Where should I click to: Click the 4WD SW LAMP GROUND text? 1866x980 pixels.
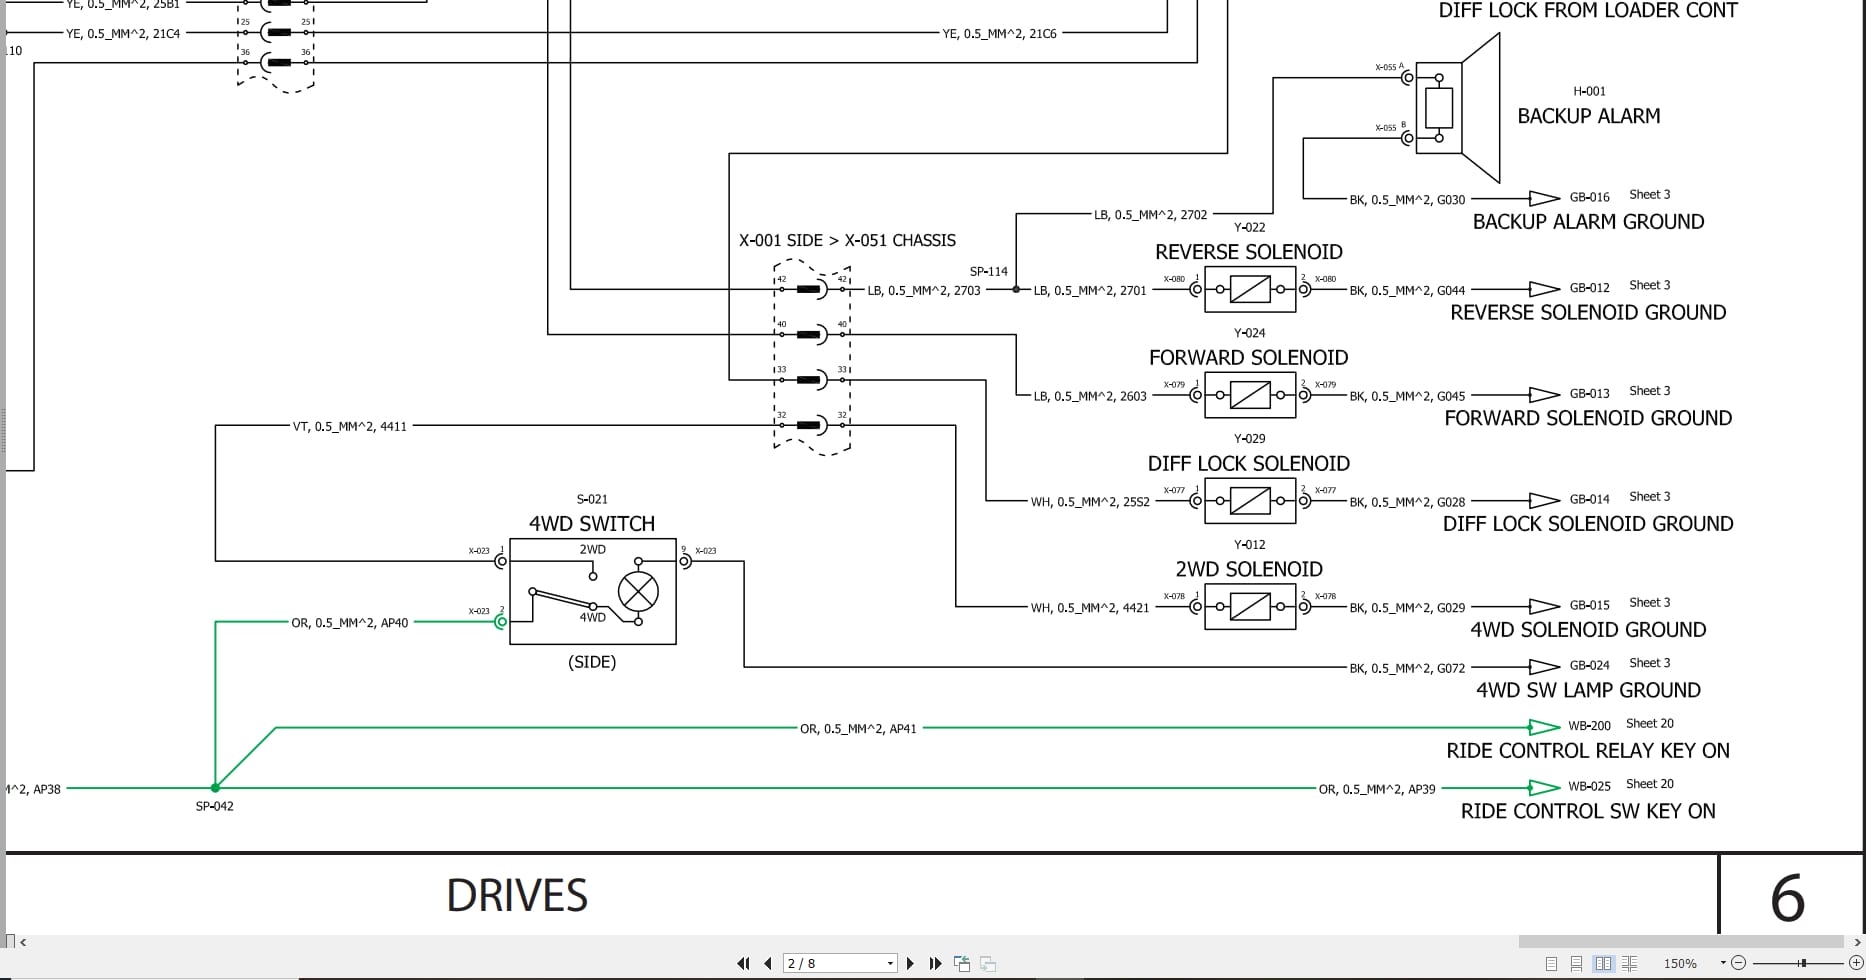point(1588,691)
